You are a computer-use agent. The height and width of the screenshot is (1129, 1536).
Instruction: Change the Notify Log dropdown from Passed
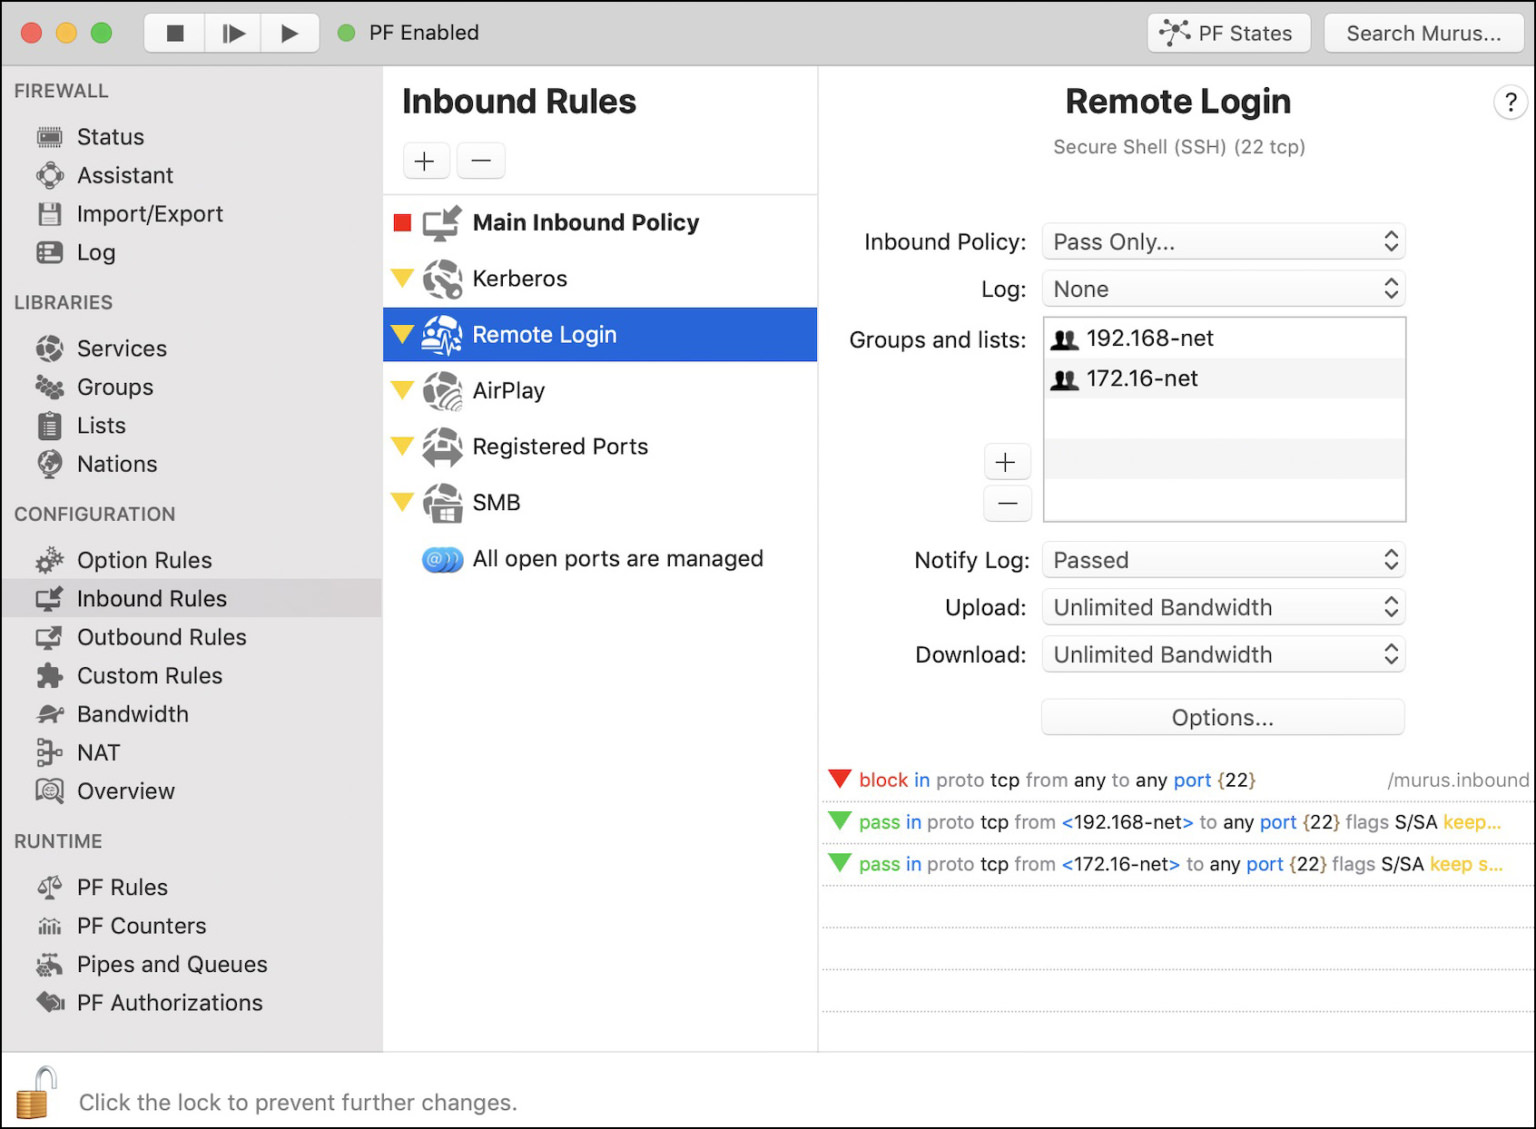1222,560
